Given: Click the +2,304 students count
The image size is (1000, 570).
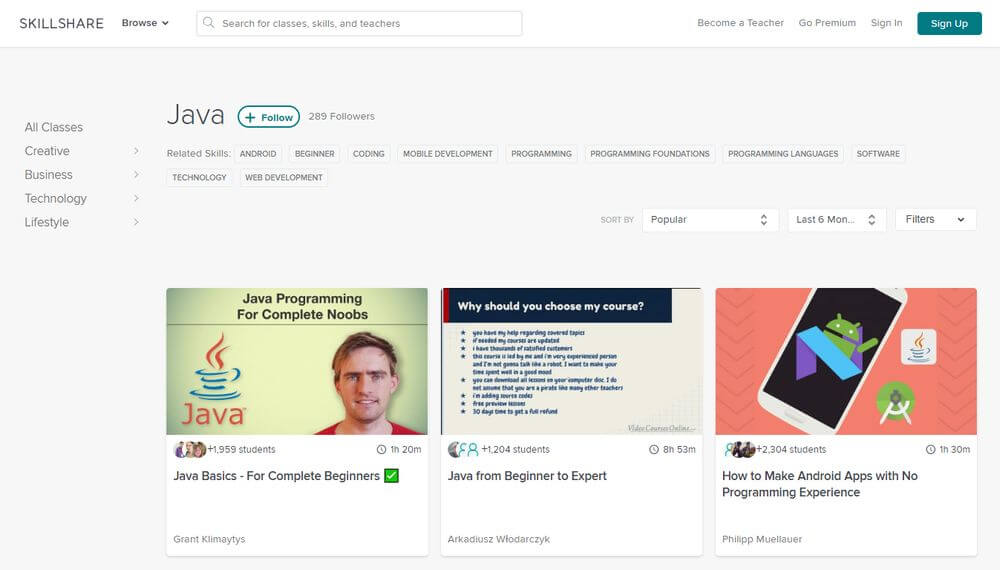Looking at the screenshot, I should tap(791, 449).
